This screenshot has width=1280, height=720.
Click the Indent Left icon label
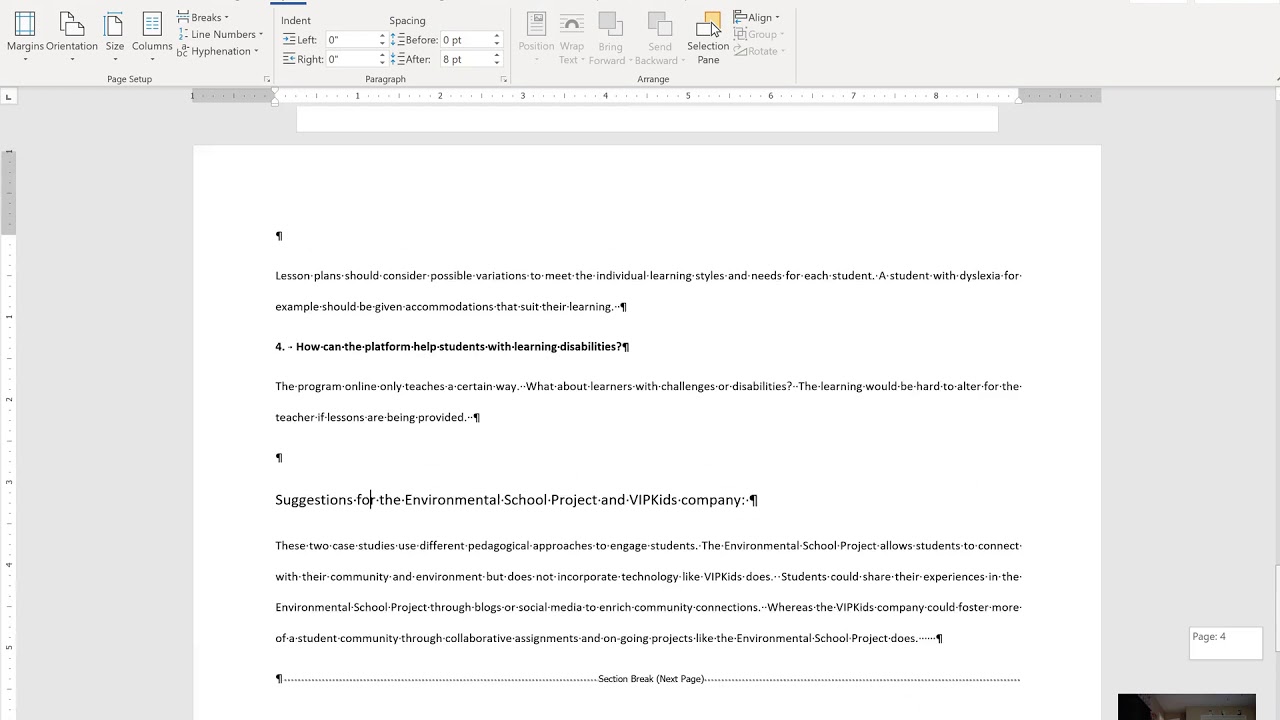pos(300,39)
